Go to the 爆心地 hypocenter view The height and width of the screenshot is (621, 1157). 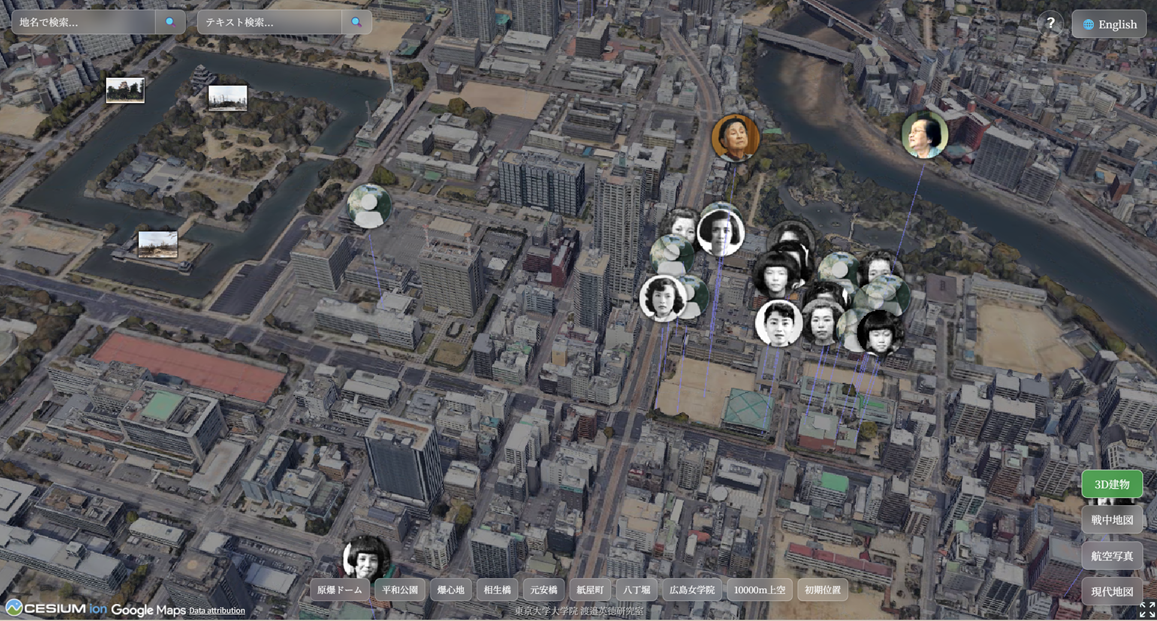coord(451,590)
